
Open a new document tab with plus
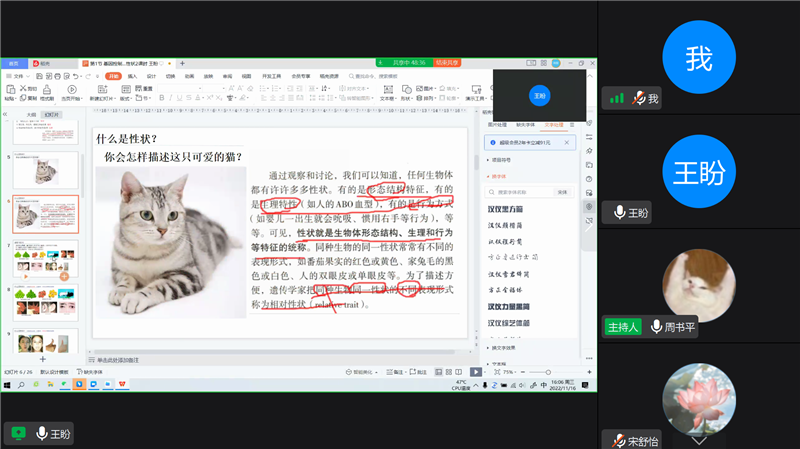tap(182, 63)
